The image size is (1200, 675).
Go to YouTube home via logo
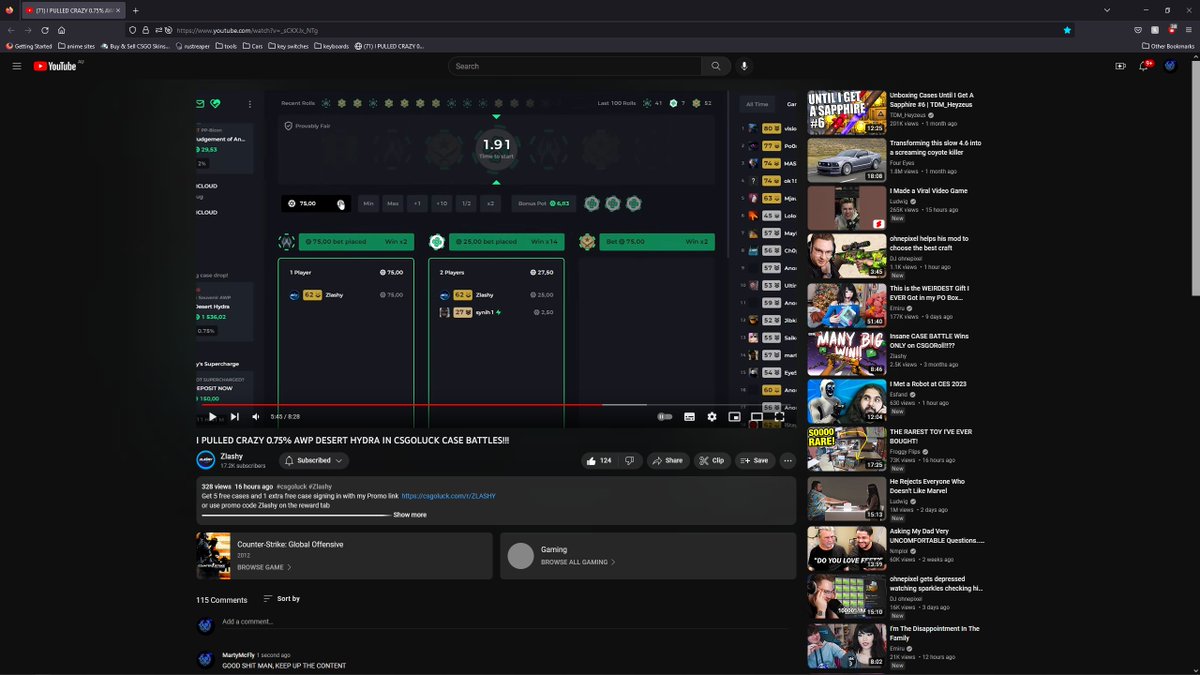[x=55, y=66]
